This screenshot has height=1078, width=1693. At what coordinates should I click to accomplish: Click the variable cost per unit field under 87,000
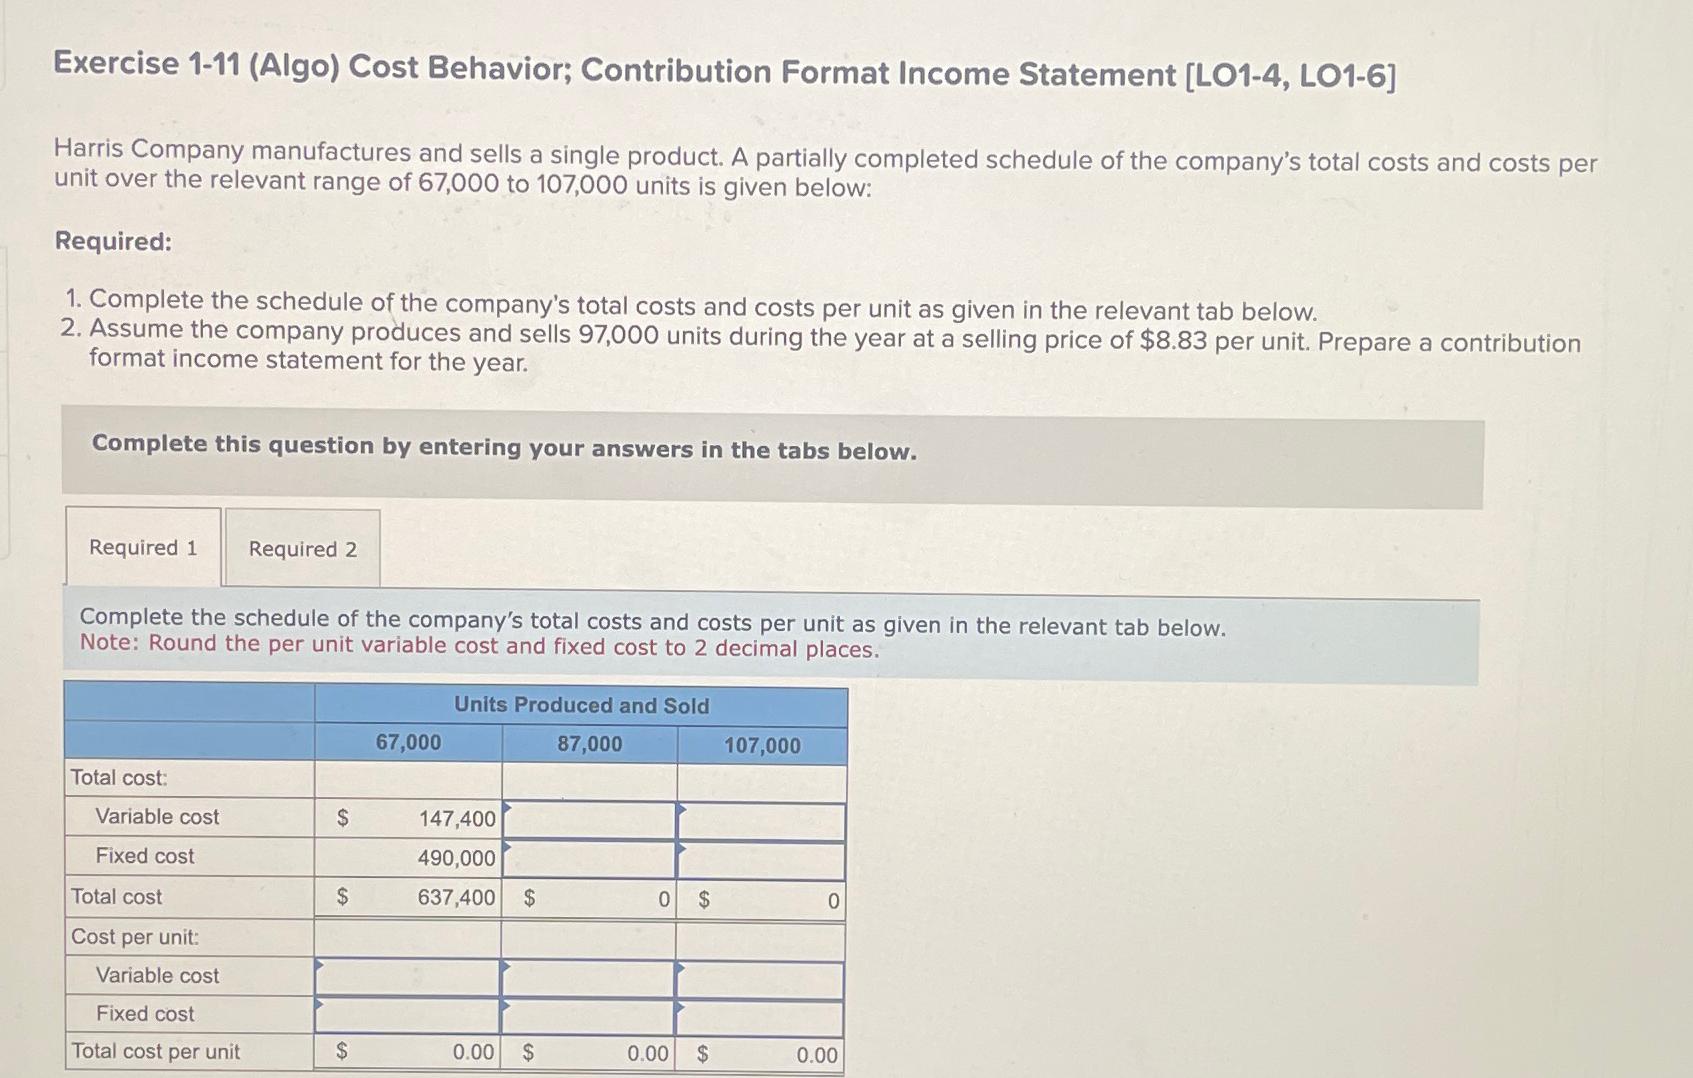click(x=590, y=976)
